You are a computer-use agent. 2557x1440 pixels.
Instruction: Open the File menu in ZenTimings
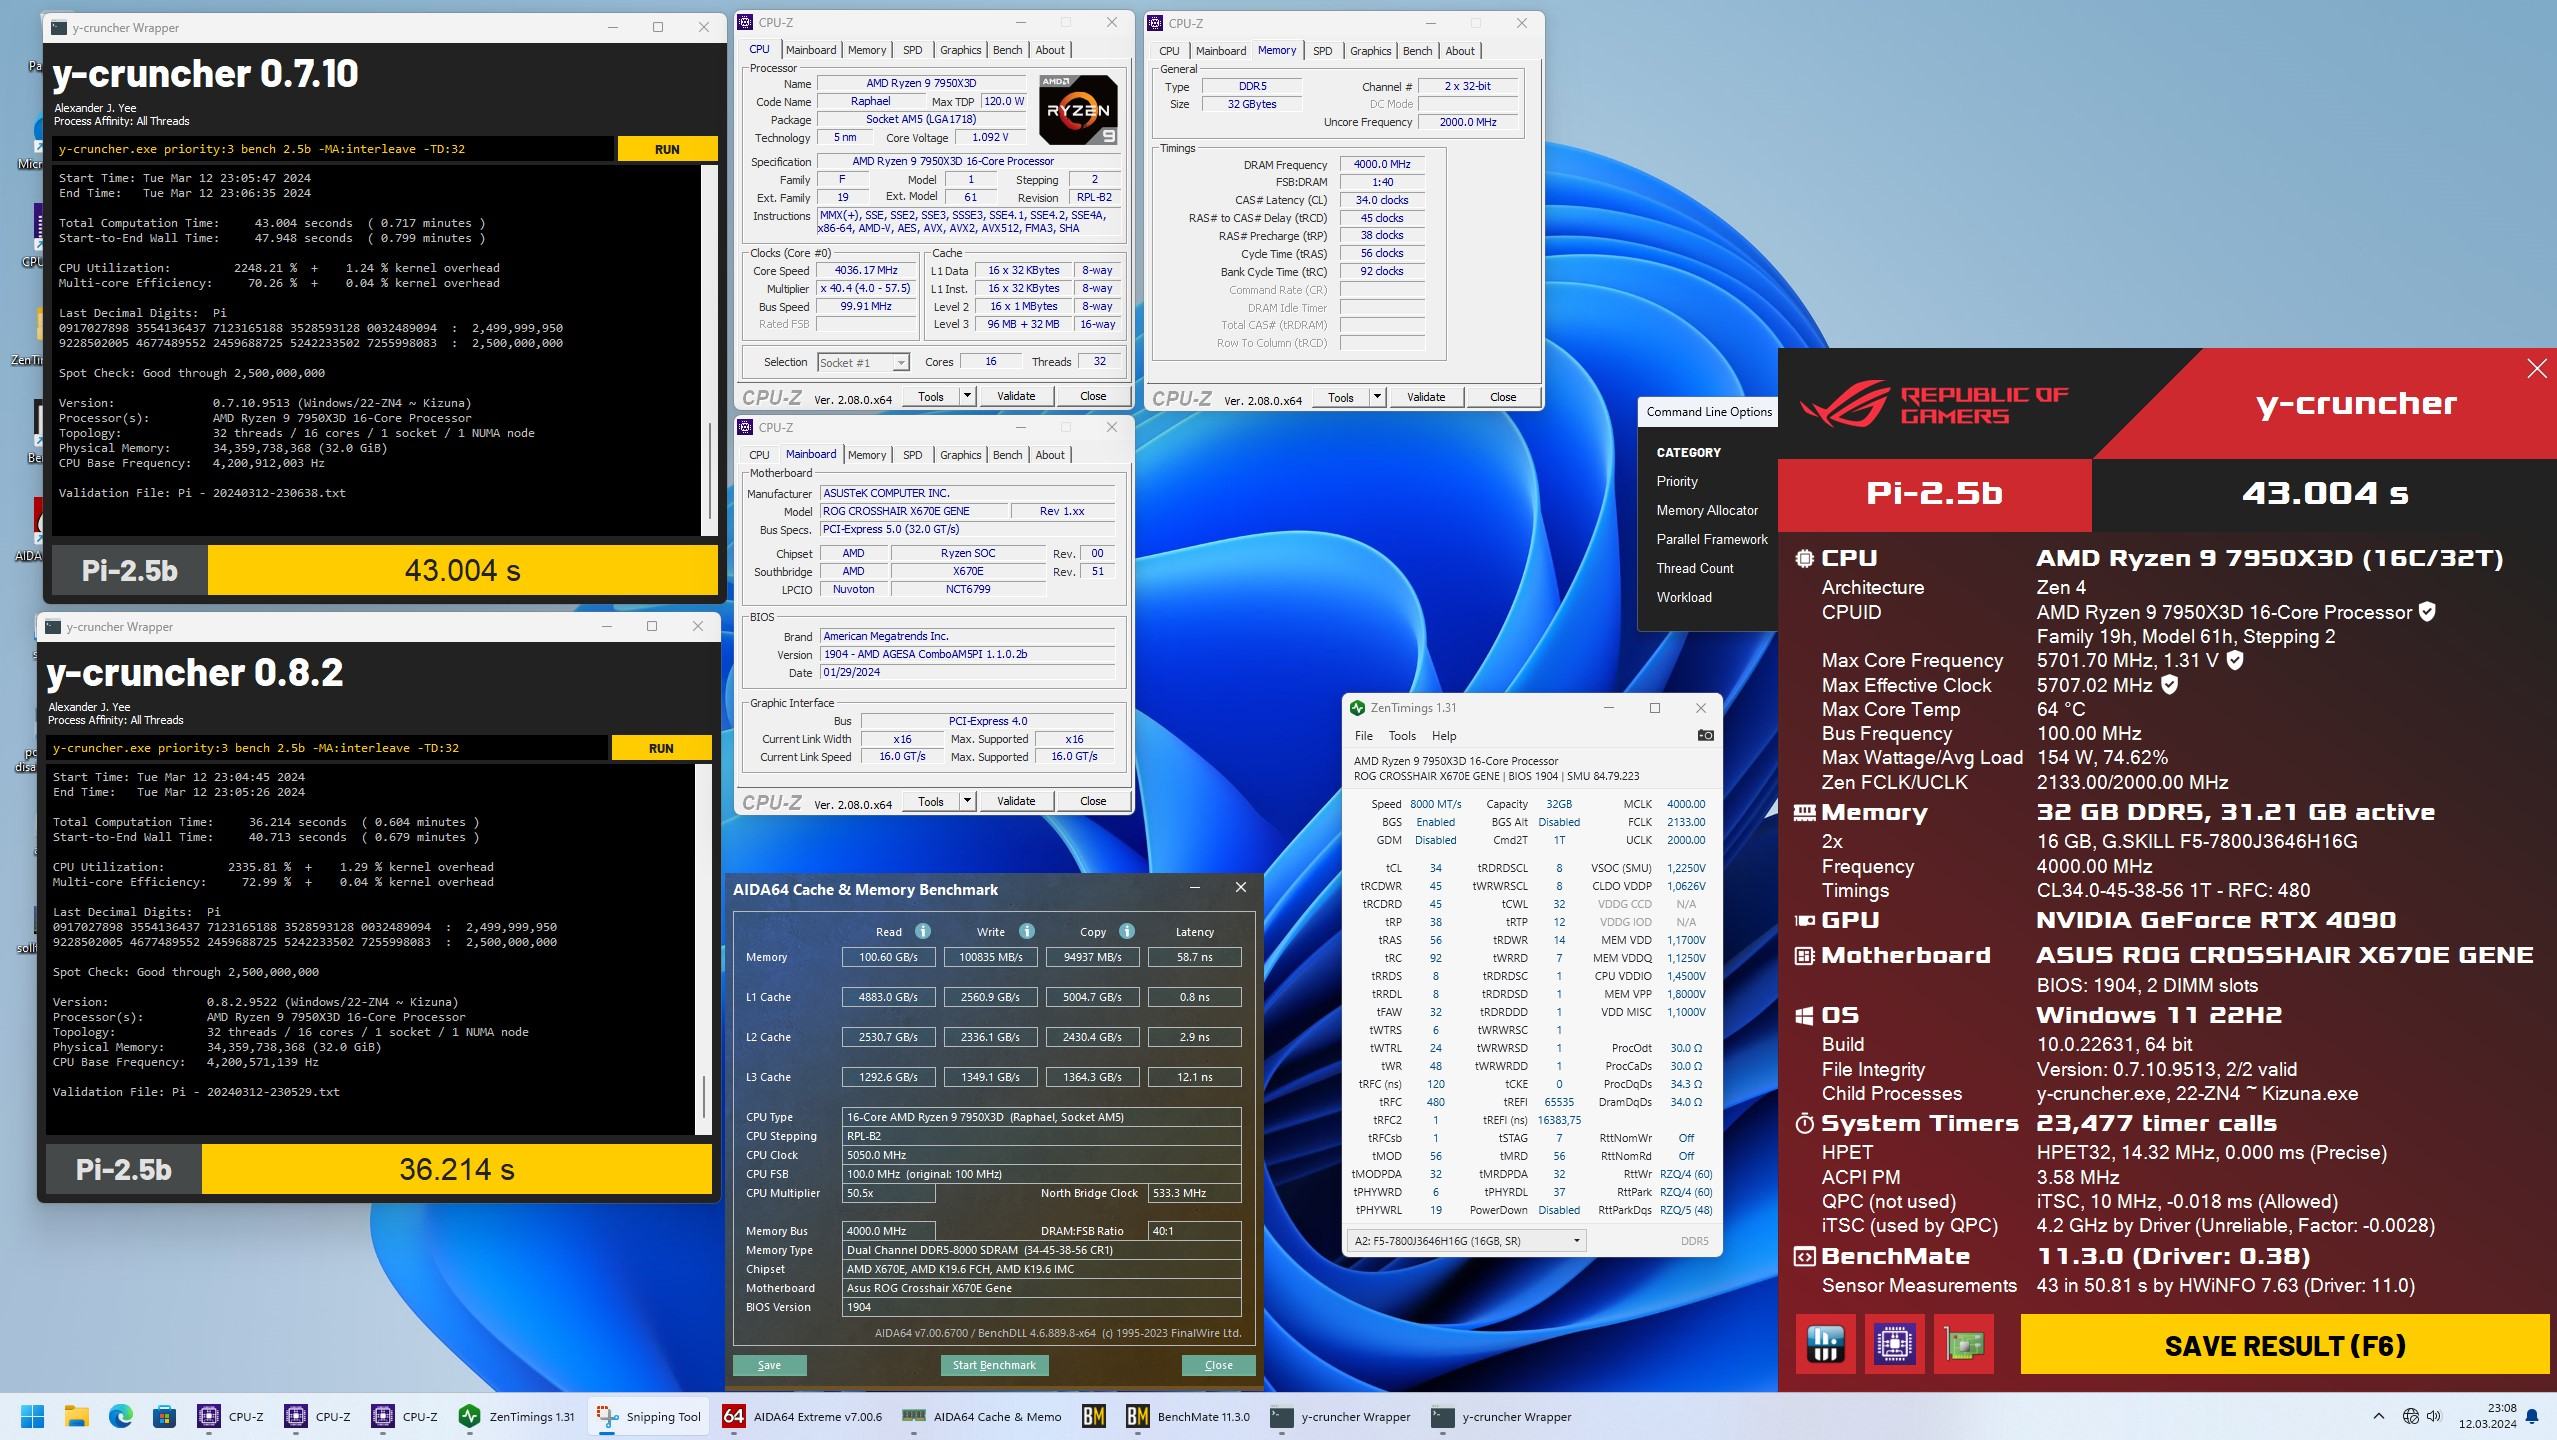coord(1363,735)
